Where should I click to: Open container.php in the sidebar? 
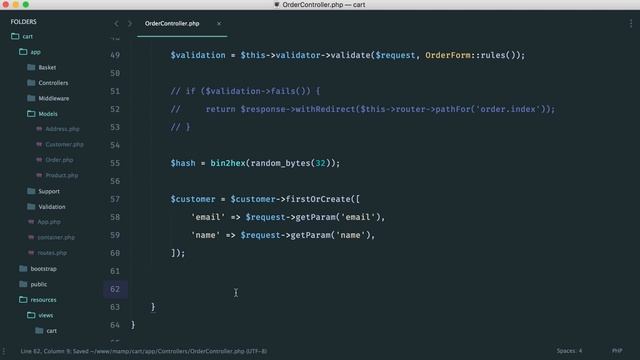56,238
